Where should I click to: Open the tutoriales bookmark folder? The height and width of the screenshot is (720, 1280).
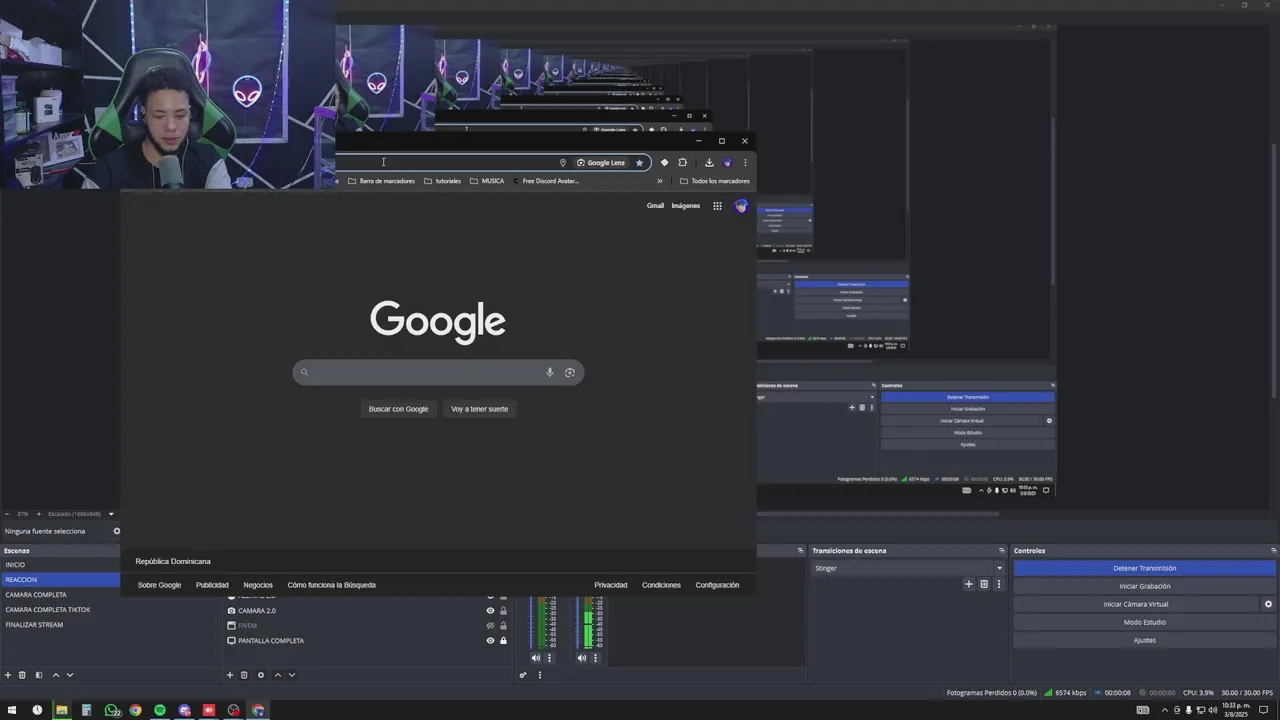pos(443,181)
